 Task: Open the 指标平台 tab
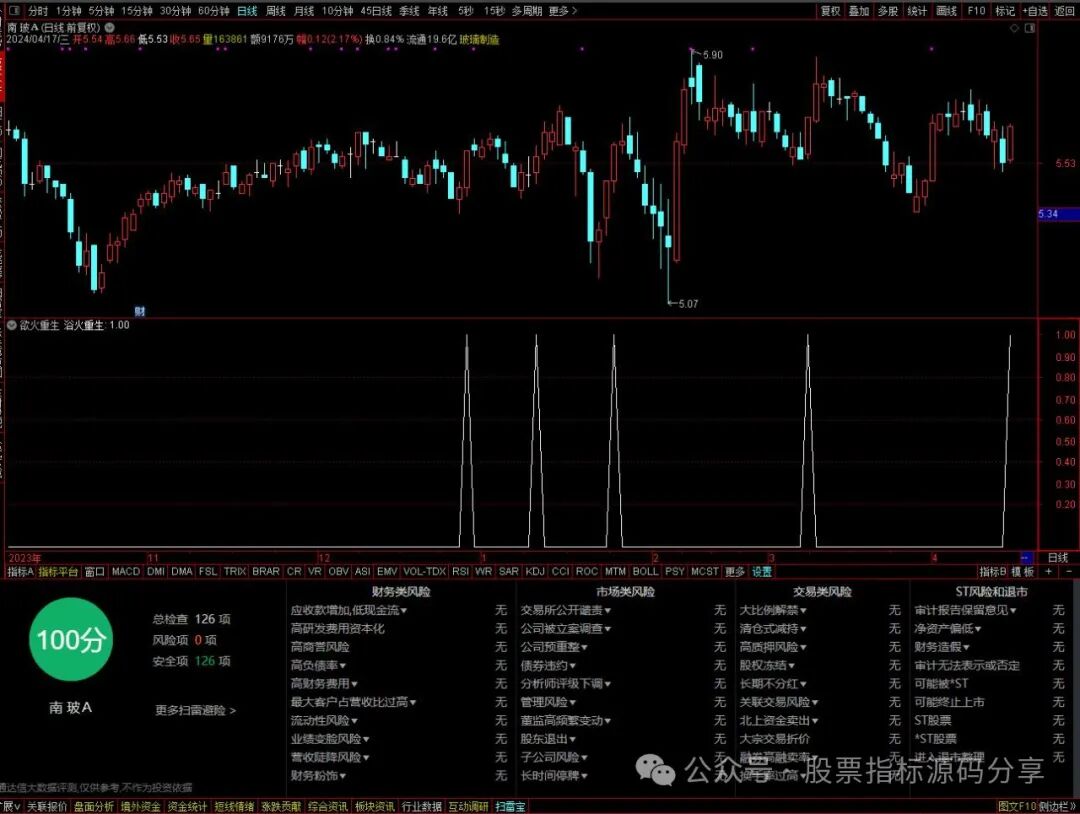pyautogui.click(x=58, y=572)
